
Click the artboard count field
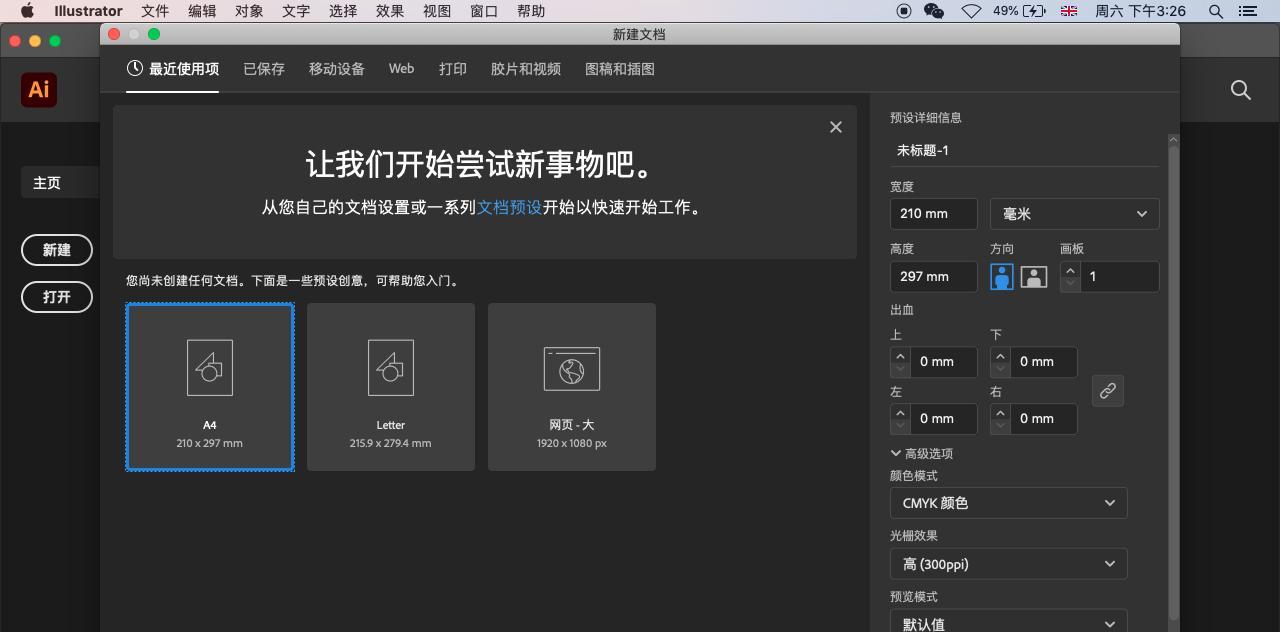(x=1120, y=277)
